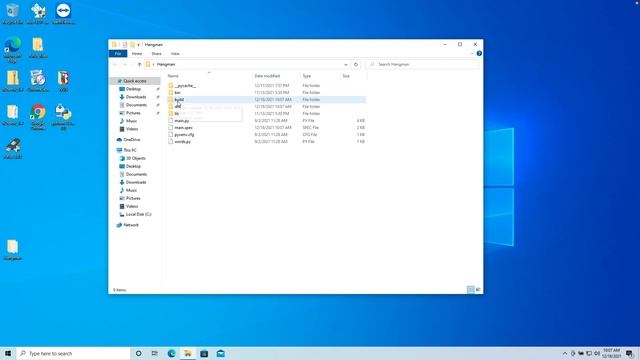
Task: Open Music under Quick access
Action: (x=131, y=121)
